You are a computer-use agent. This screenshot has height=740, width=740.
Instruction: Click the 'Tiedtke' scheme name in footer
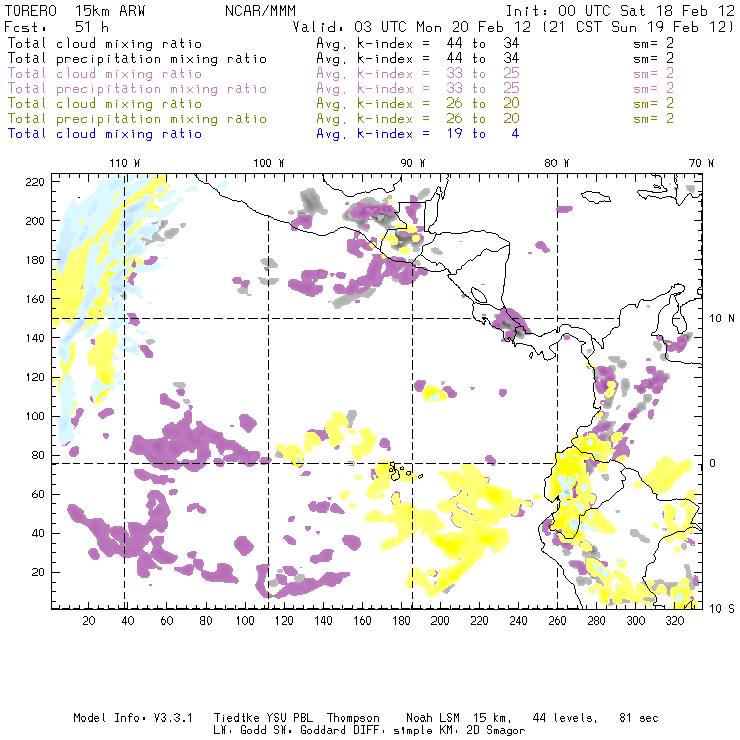pyautogui.click(x=236, y=718)
